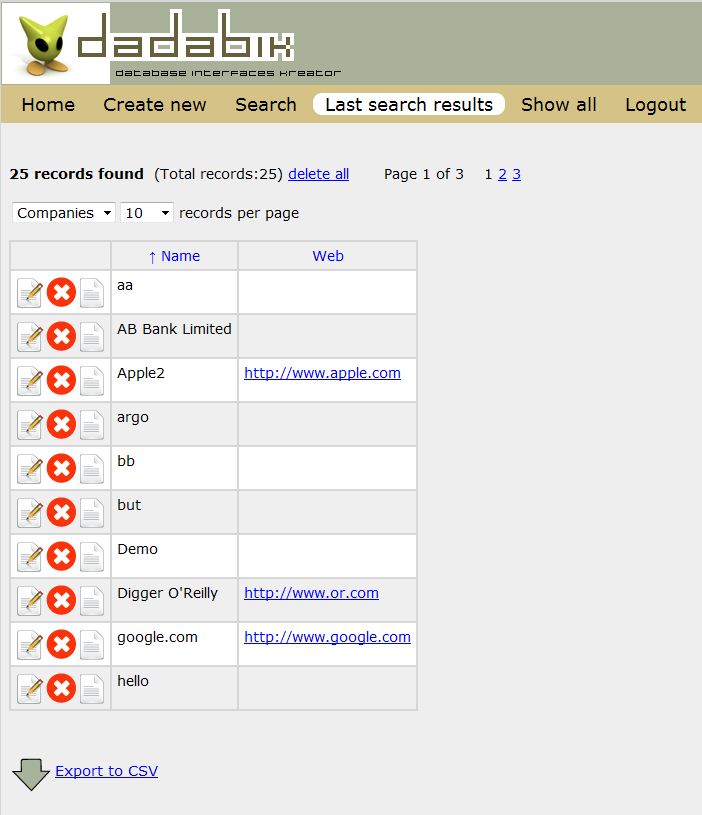Delete the aa record
The width and height of the screenshot is (702, 815).
pos(61,292)
